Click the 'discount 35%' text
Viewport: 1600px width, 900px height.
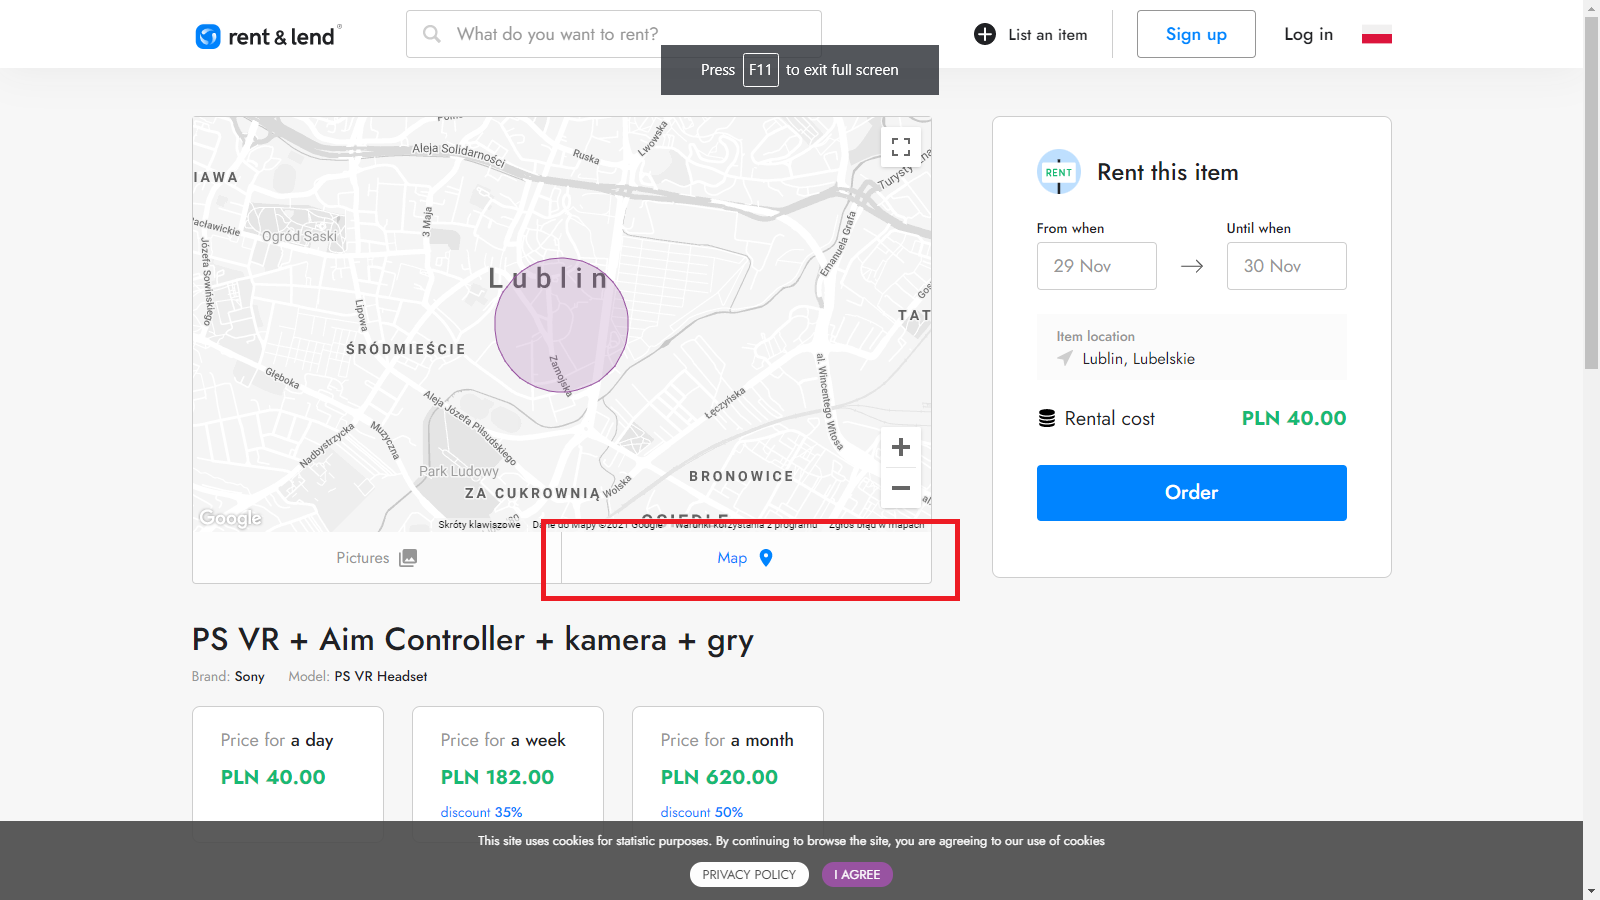tap(481, 812)
